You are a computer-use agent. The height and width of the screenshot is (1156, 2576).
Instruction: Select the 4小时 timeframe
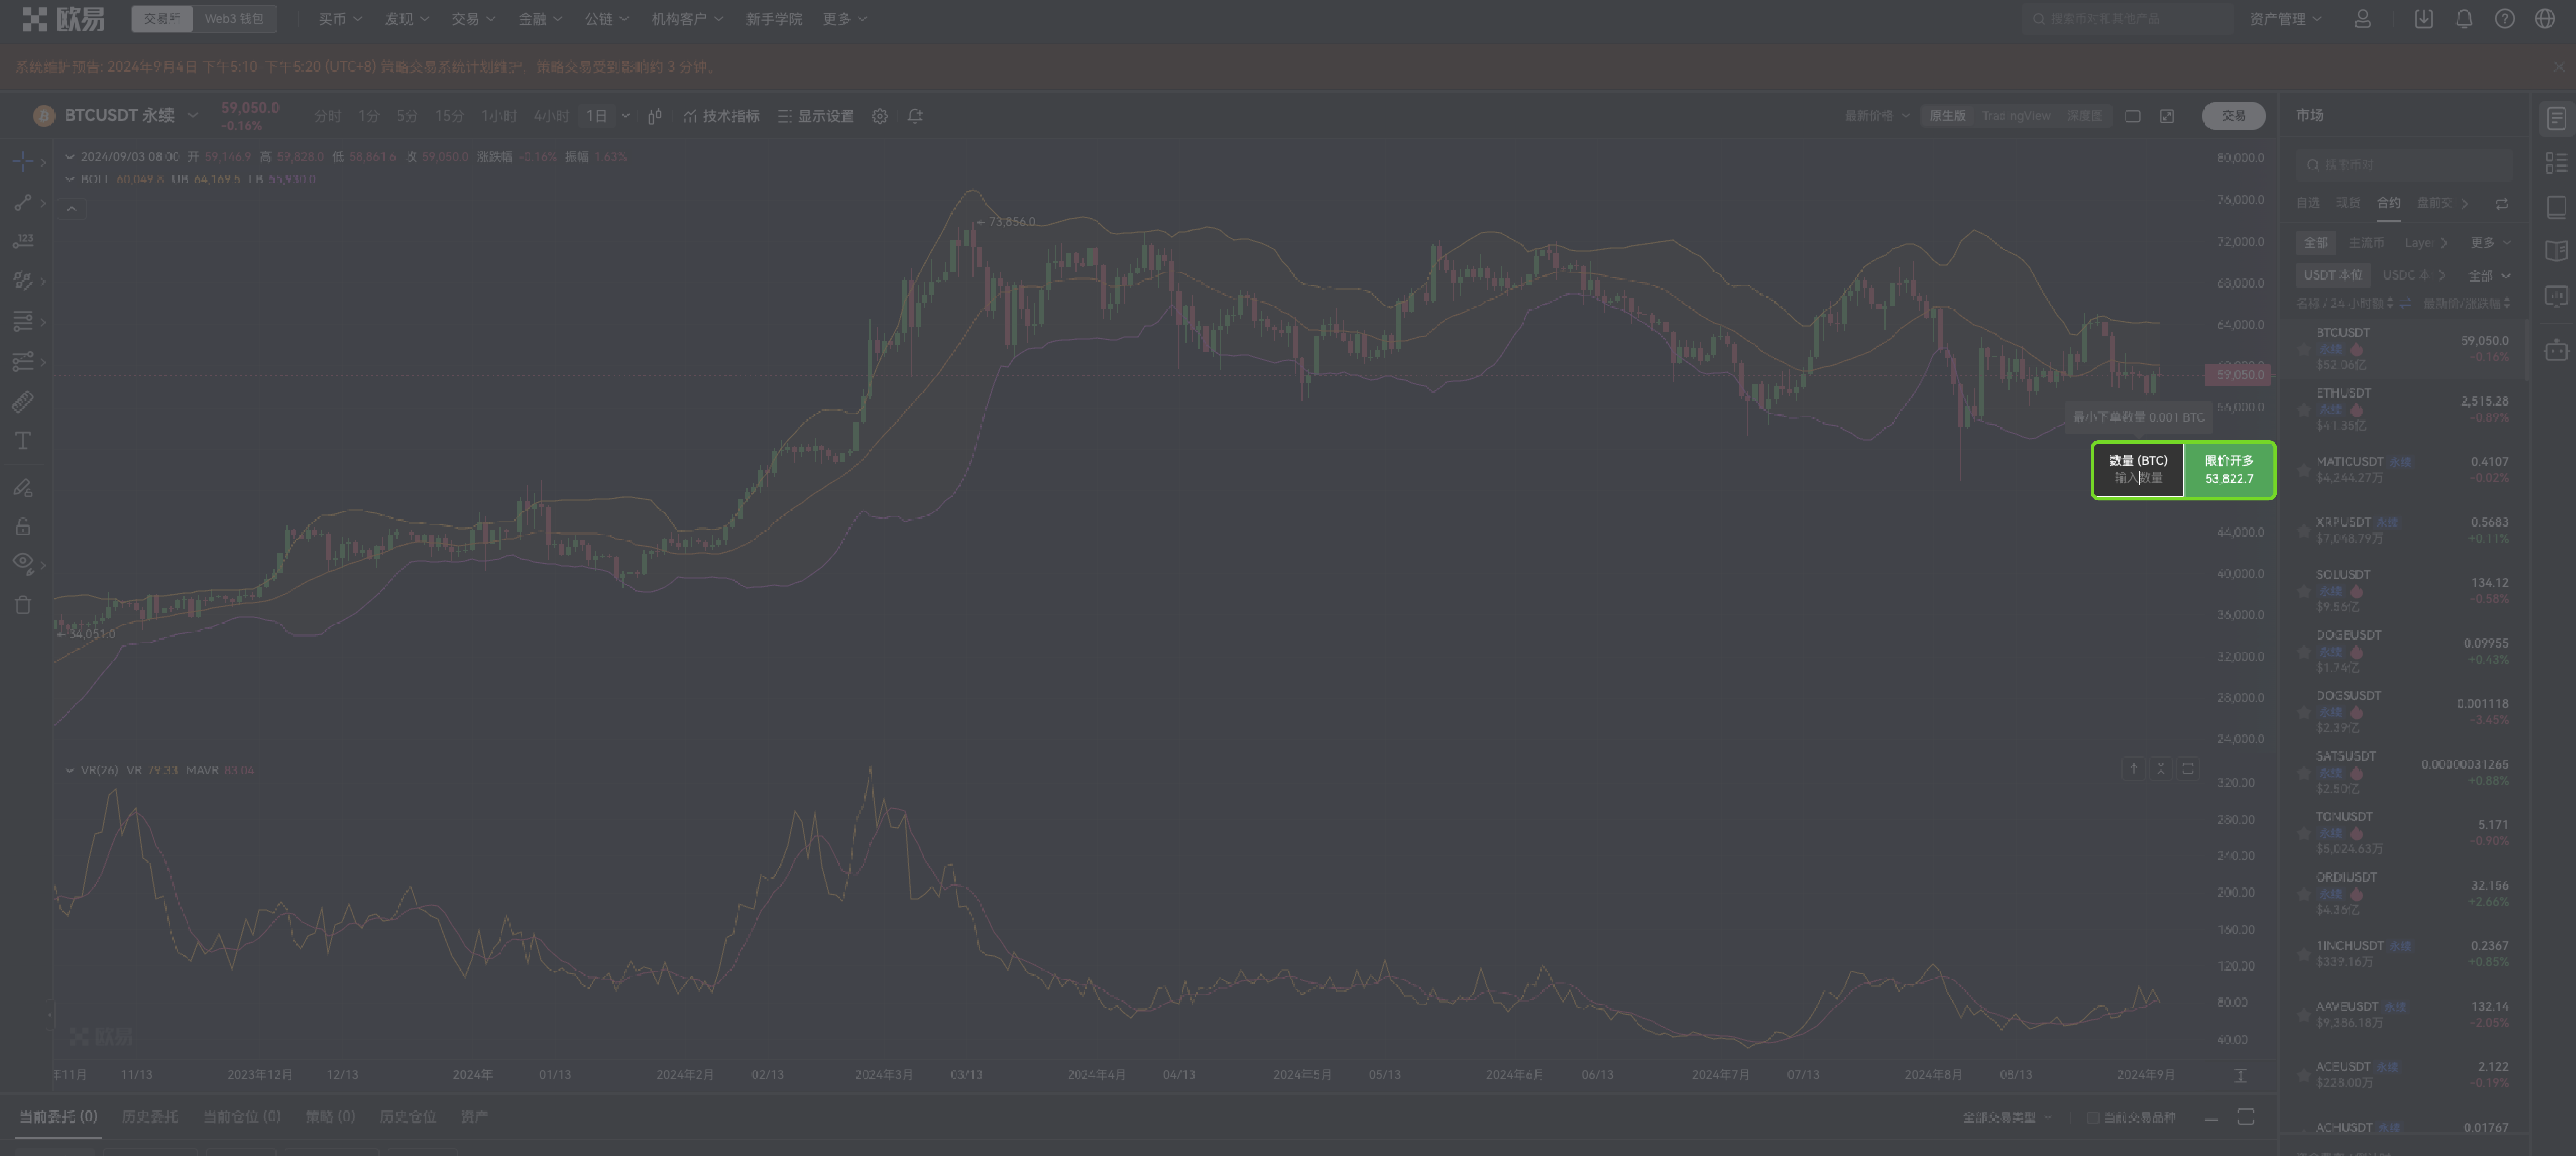point(551,116)
